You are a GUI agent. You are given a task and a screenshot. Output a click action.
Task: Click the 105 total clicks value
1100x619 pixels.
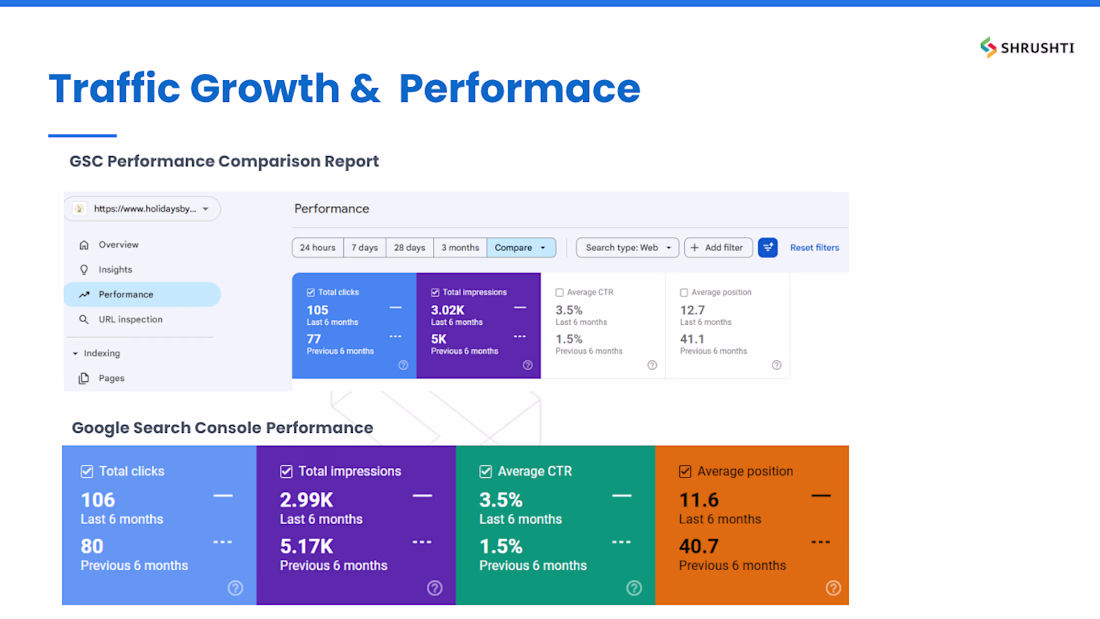317,310
